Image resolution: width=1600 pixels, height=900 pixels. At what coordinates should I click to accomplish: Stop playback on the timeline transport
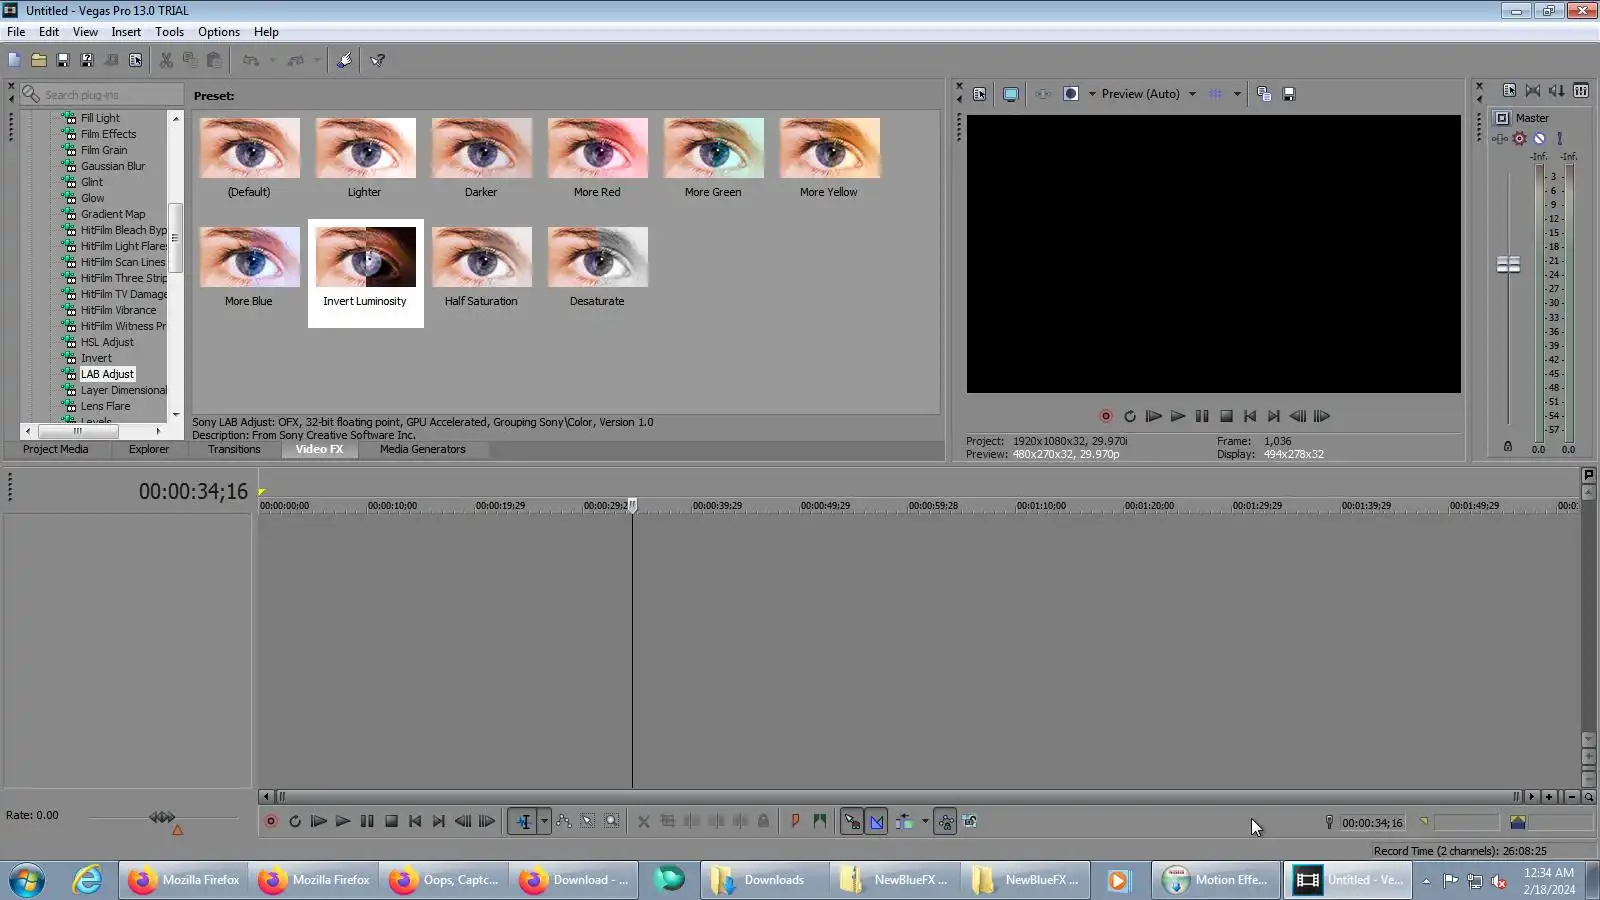click(x=391, y=822)
